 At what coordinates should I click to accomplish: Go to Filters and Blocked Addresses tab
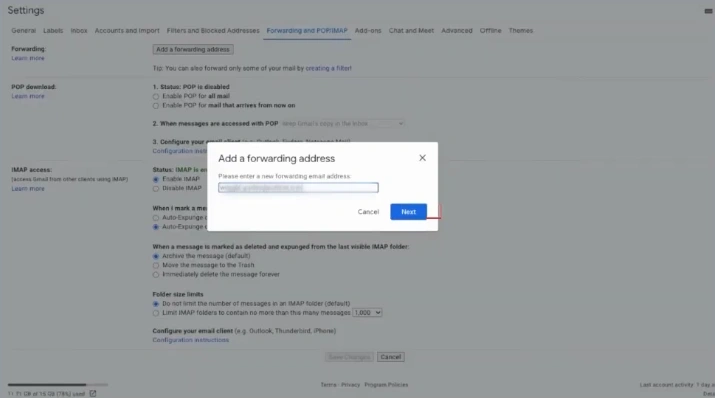213,31
